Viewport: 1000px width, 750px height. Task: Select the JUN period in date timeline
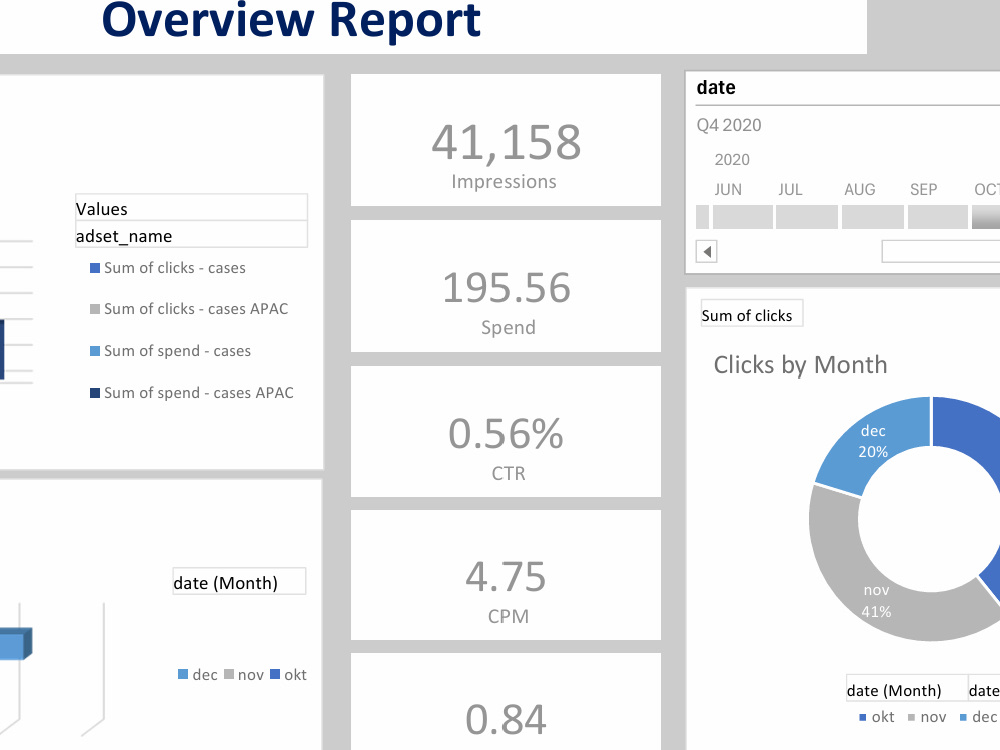click(x=742, y=217)
